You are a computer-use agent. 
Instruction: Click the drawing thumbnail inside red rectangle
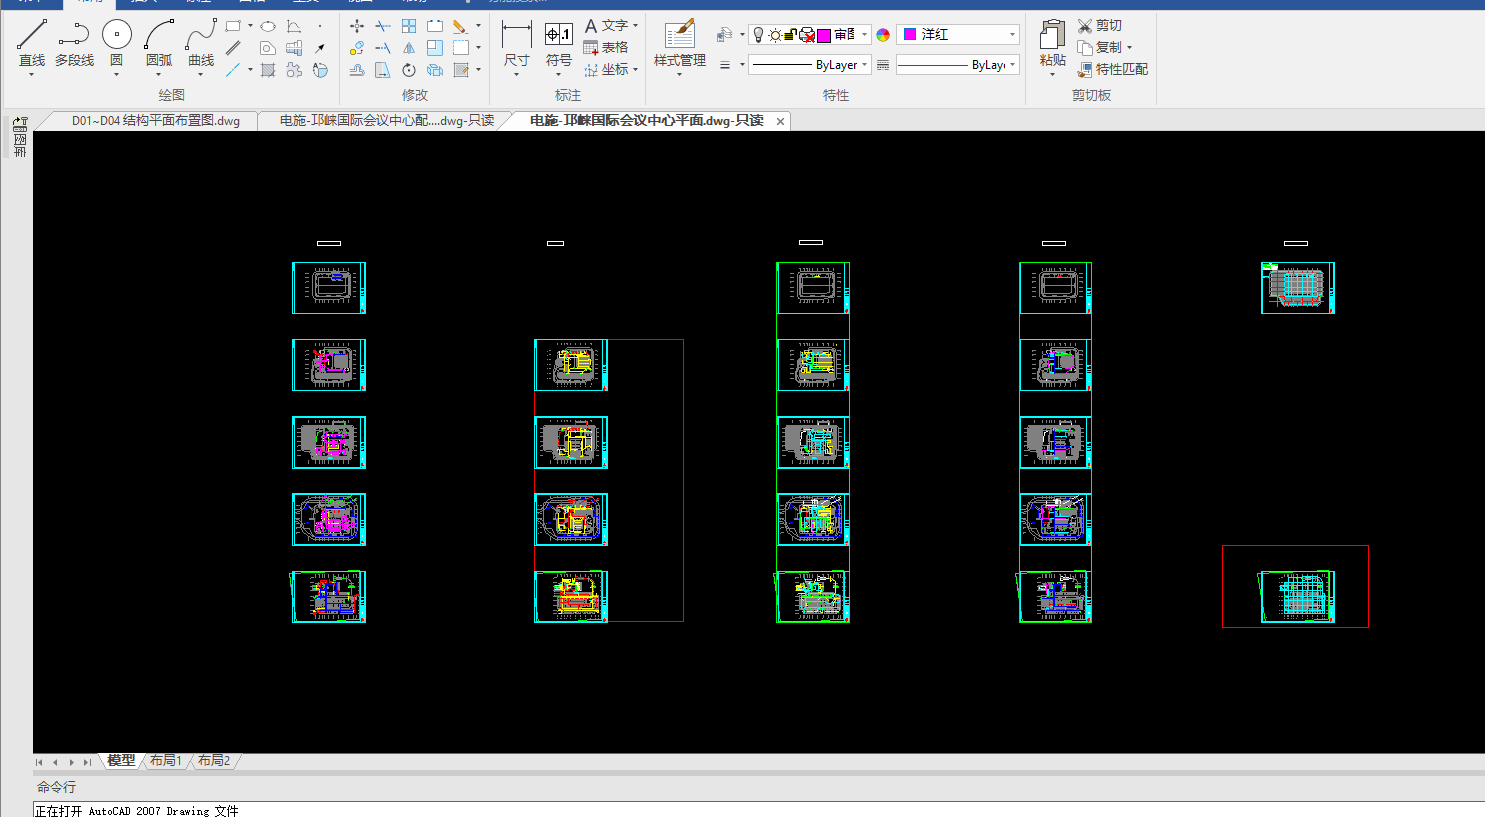[x=1297, y=596]
